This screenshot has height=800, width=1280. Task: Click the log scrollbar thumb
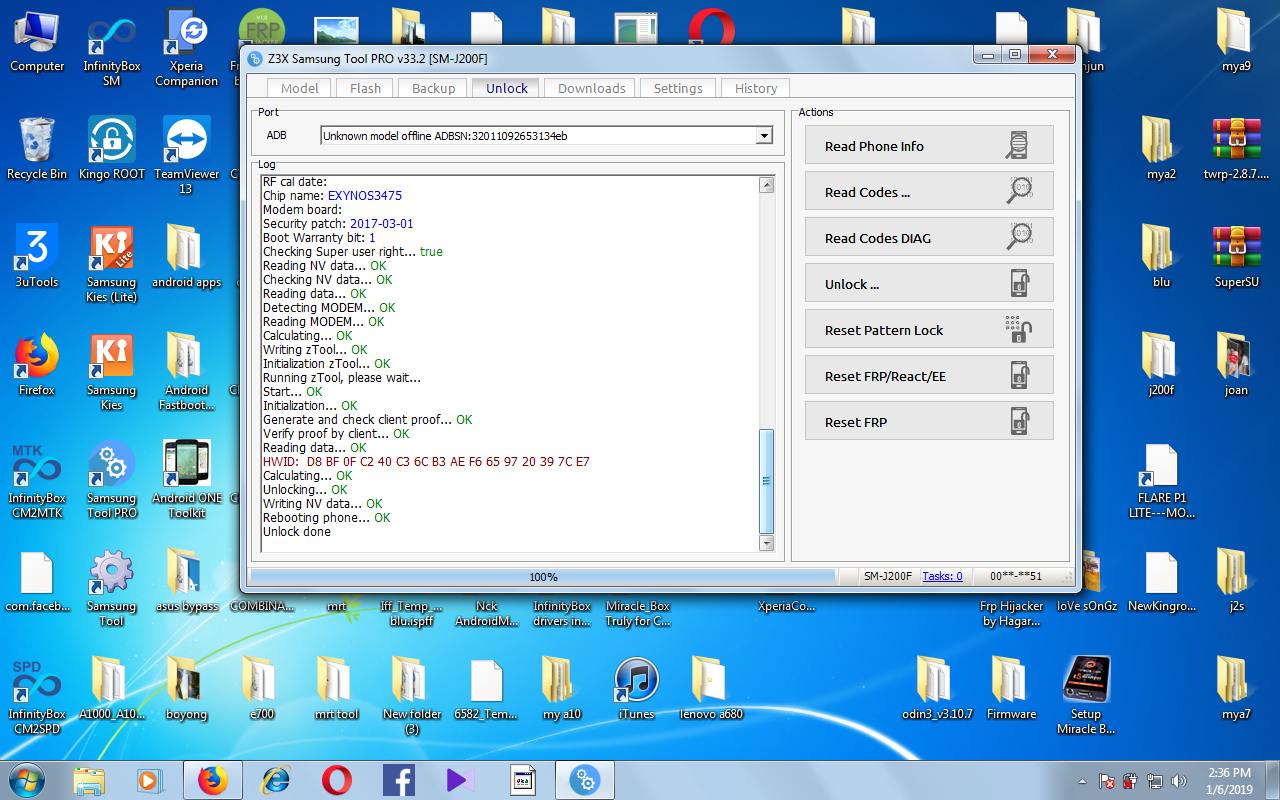(x=767, y=481)
